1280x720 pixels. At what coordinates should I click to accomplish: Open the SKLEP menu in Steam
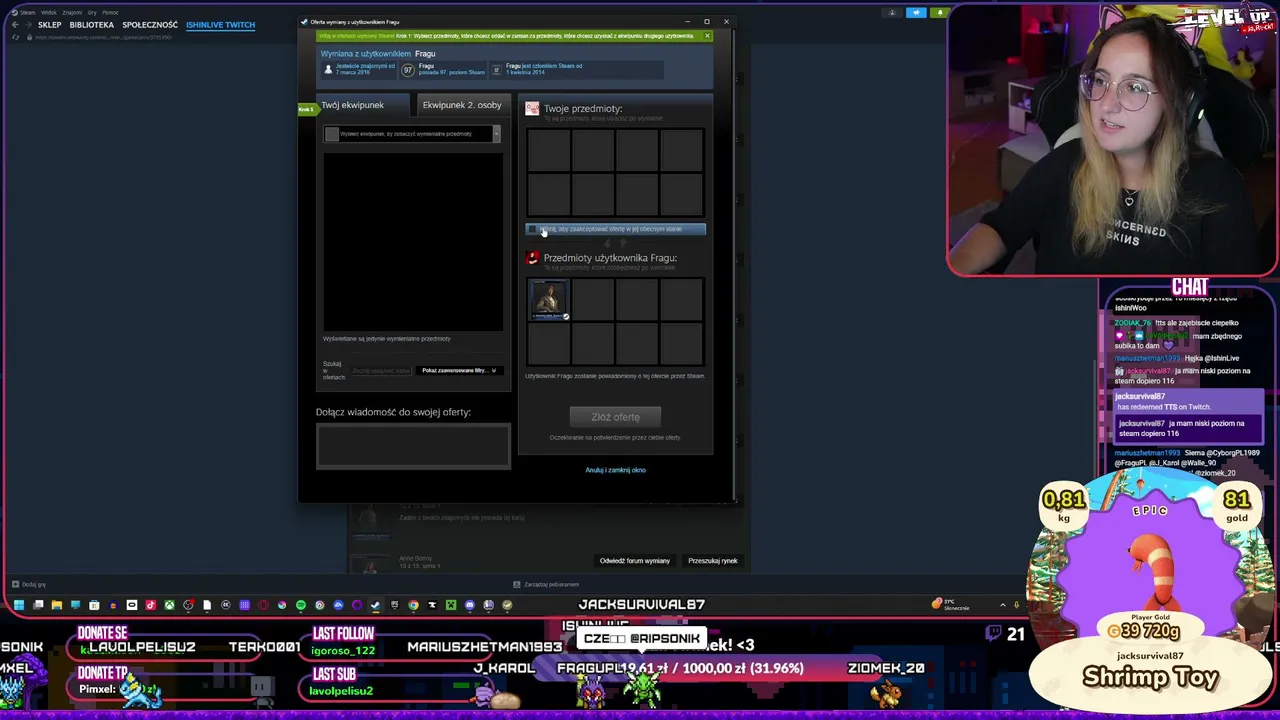[50, 25]
